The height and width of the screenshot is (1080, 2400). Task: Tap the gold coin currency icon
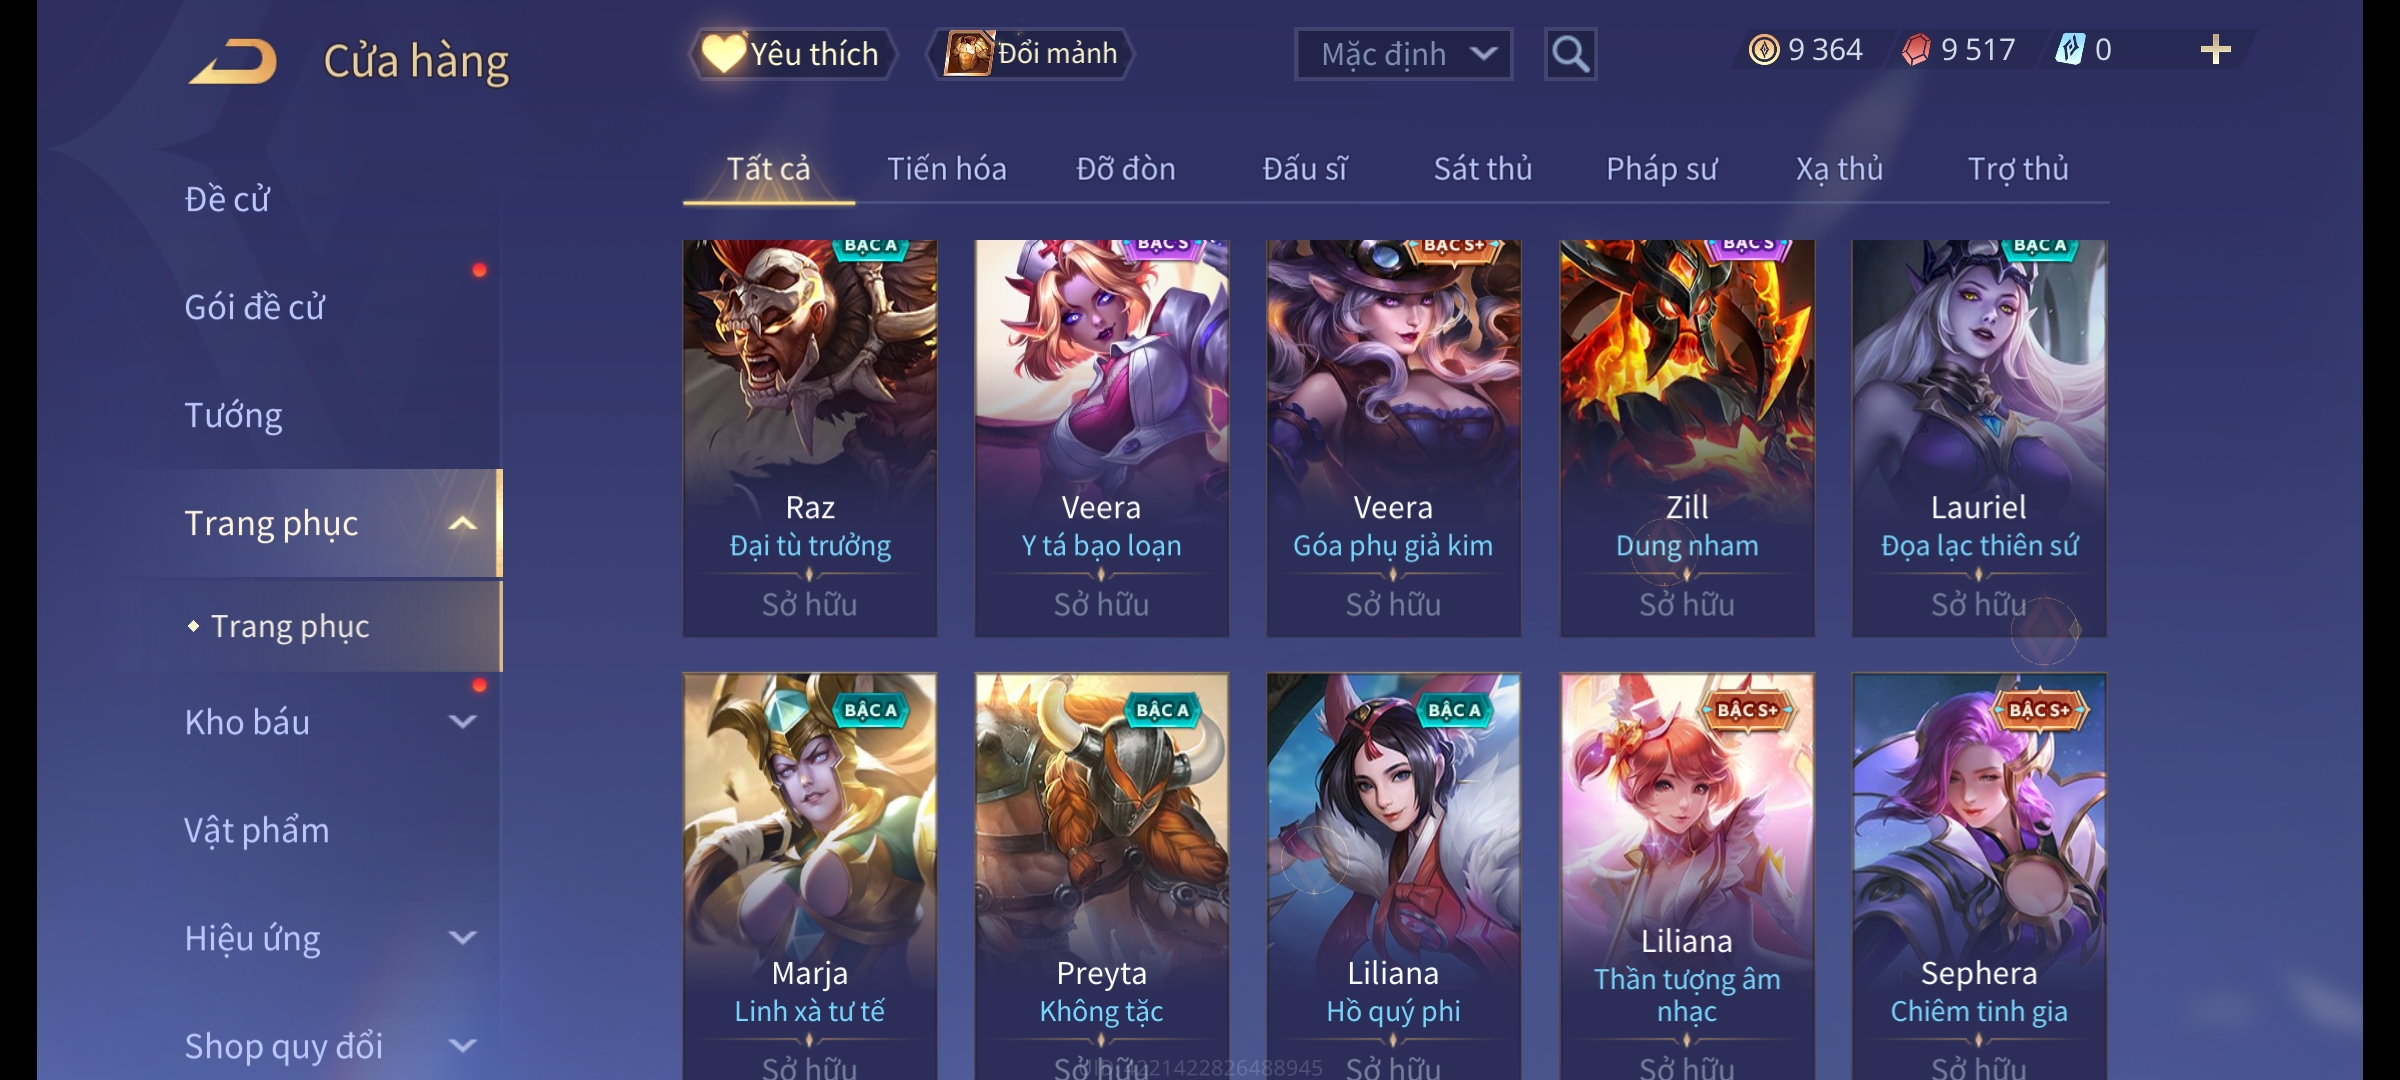coord(1764,50)
